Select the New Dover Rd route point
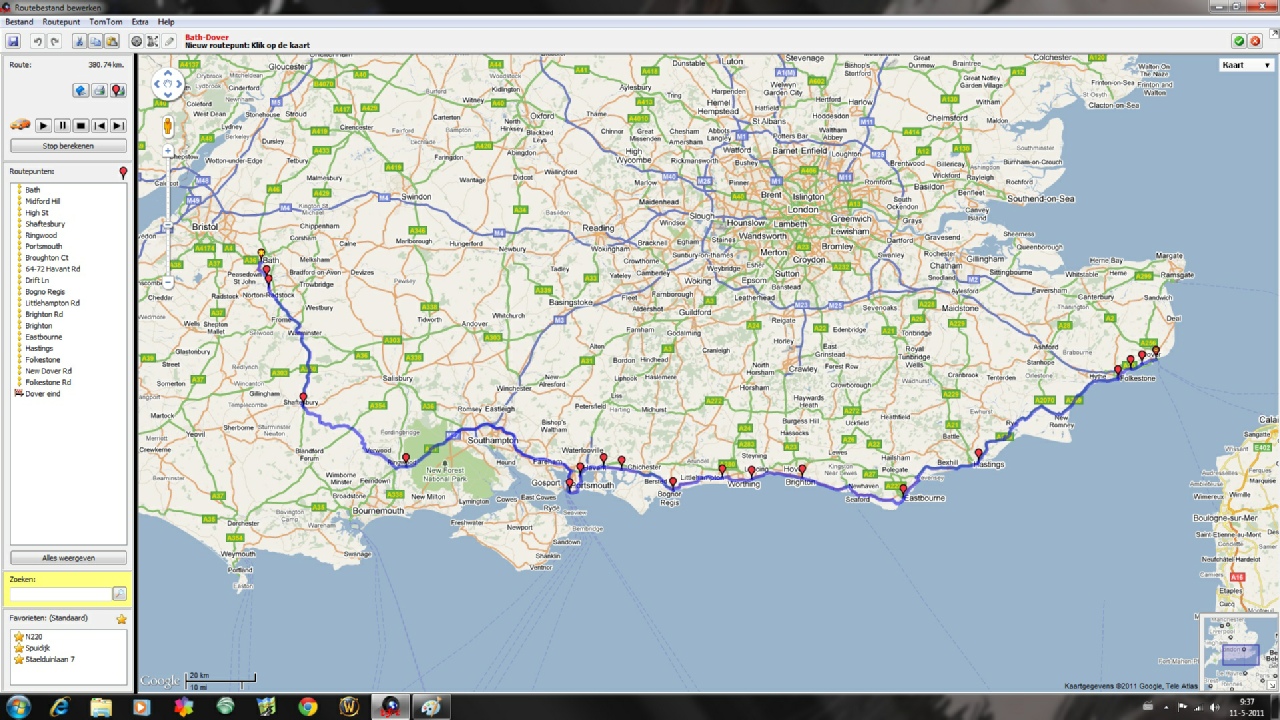Image resolution: width=1280 pixels, height=720 pixels. pyautogui.click(x=48, y=371)
